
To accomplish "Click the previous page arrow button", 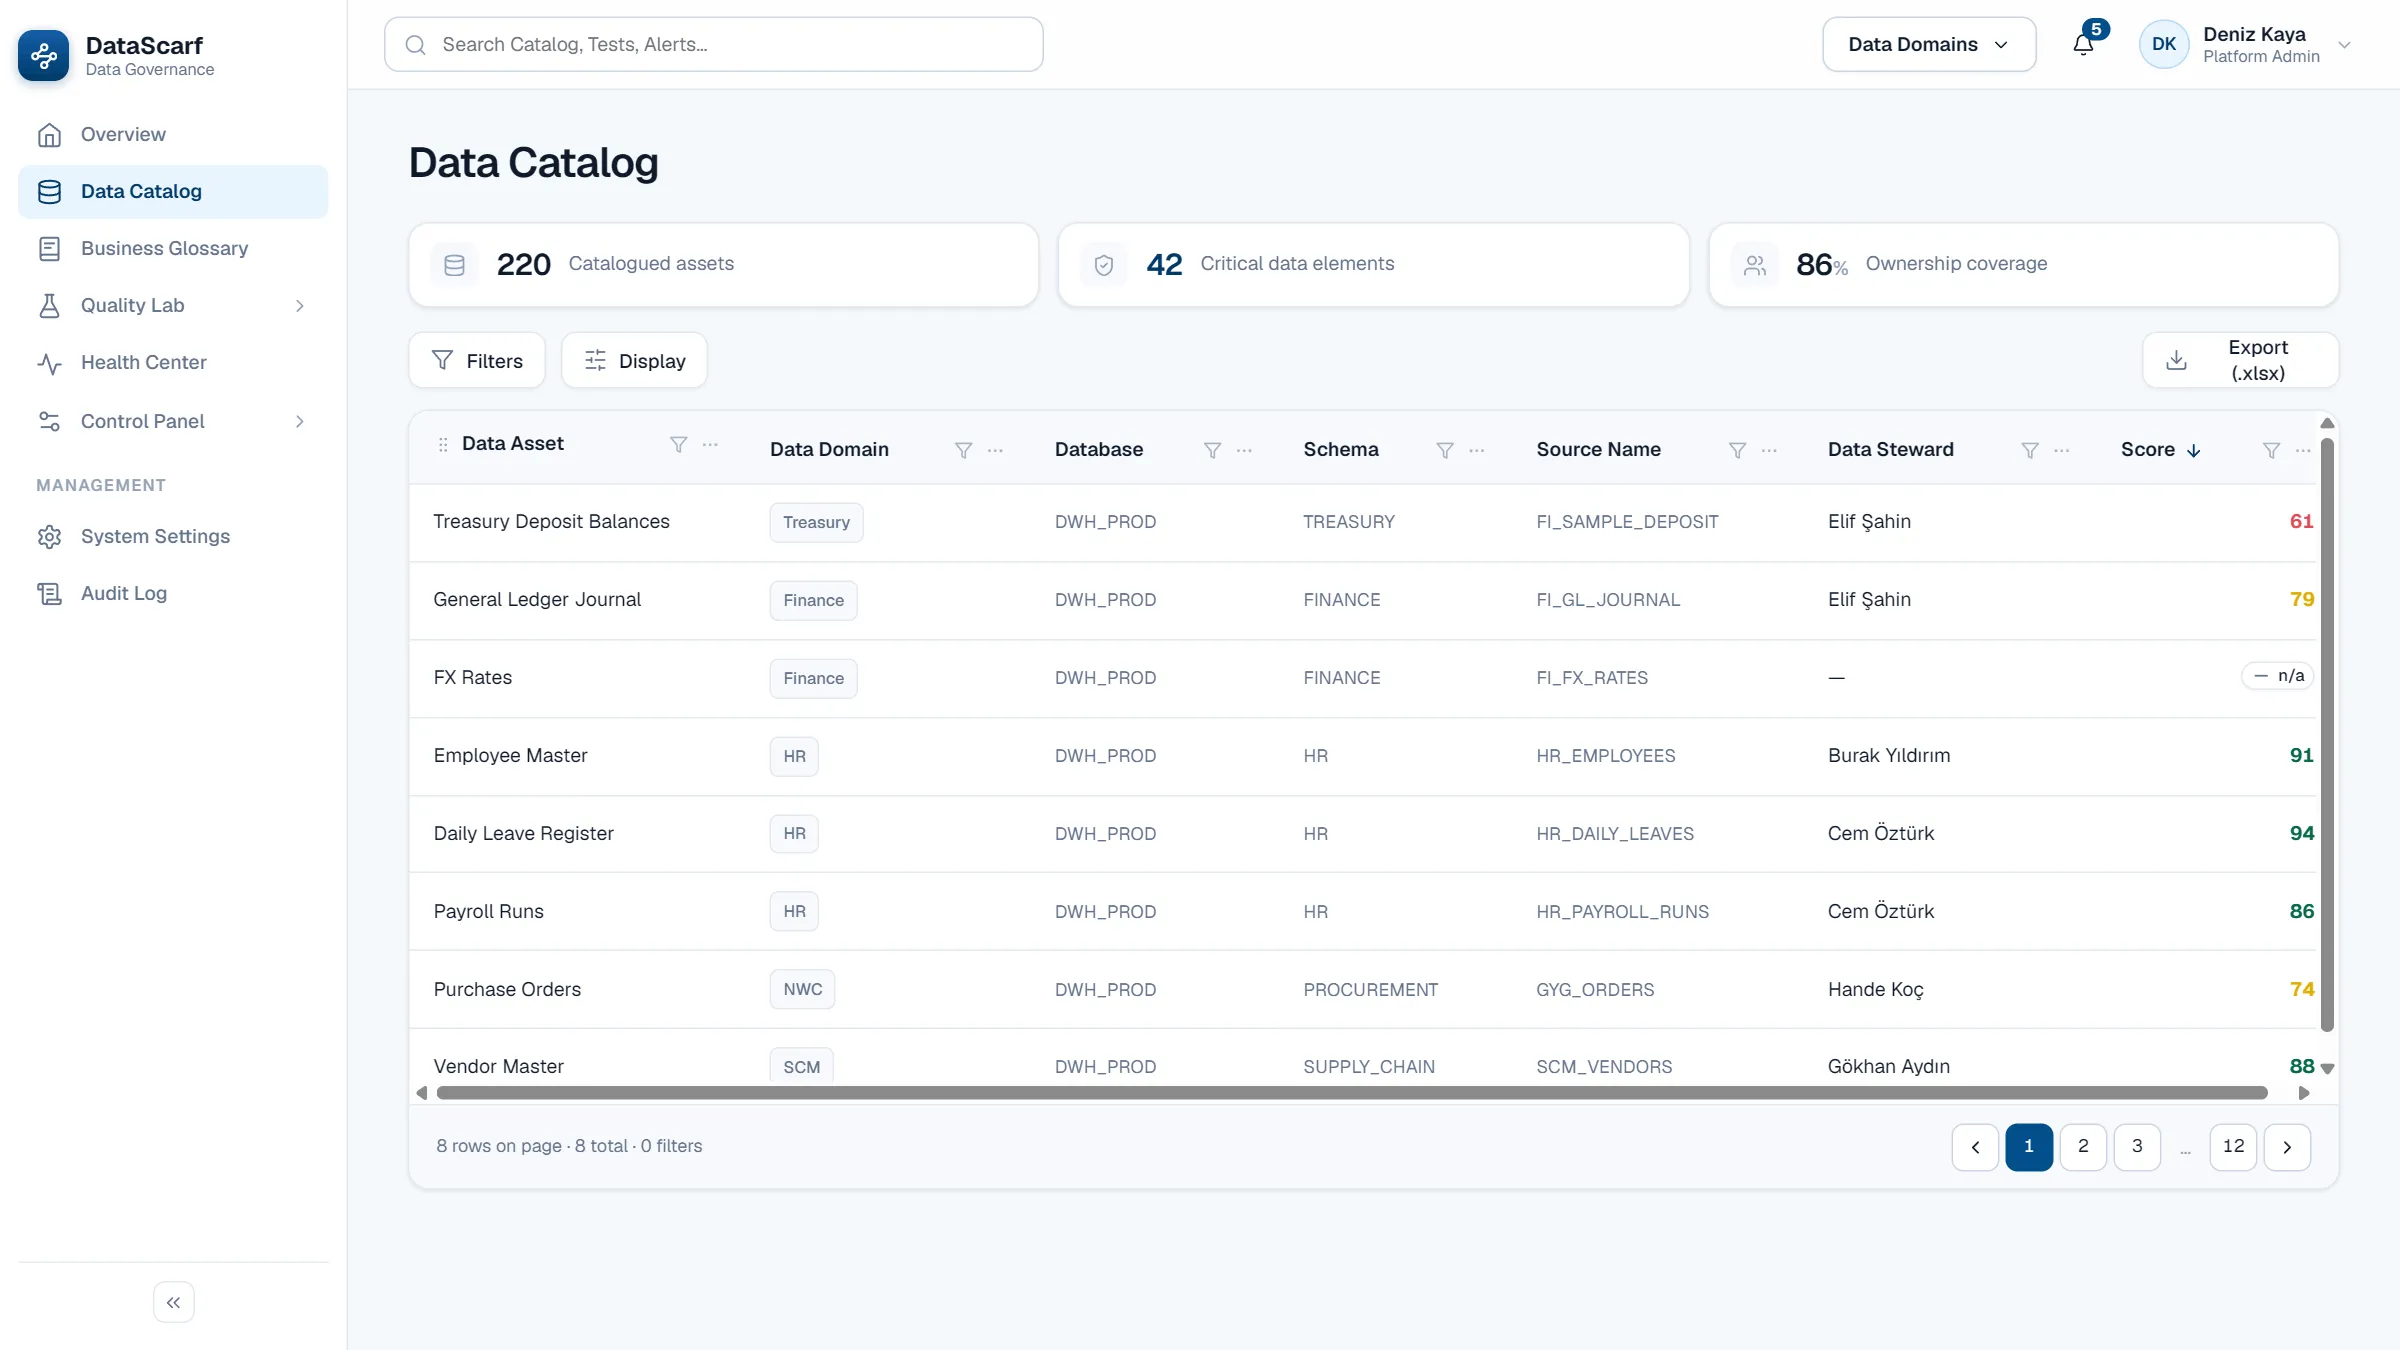I will pyautogui.click(x=1975, y=1147).
